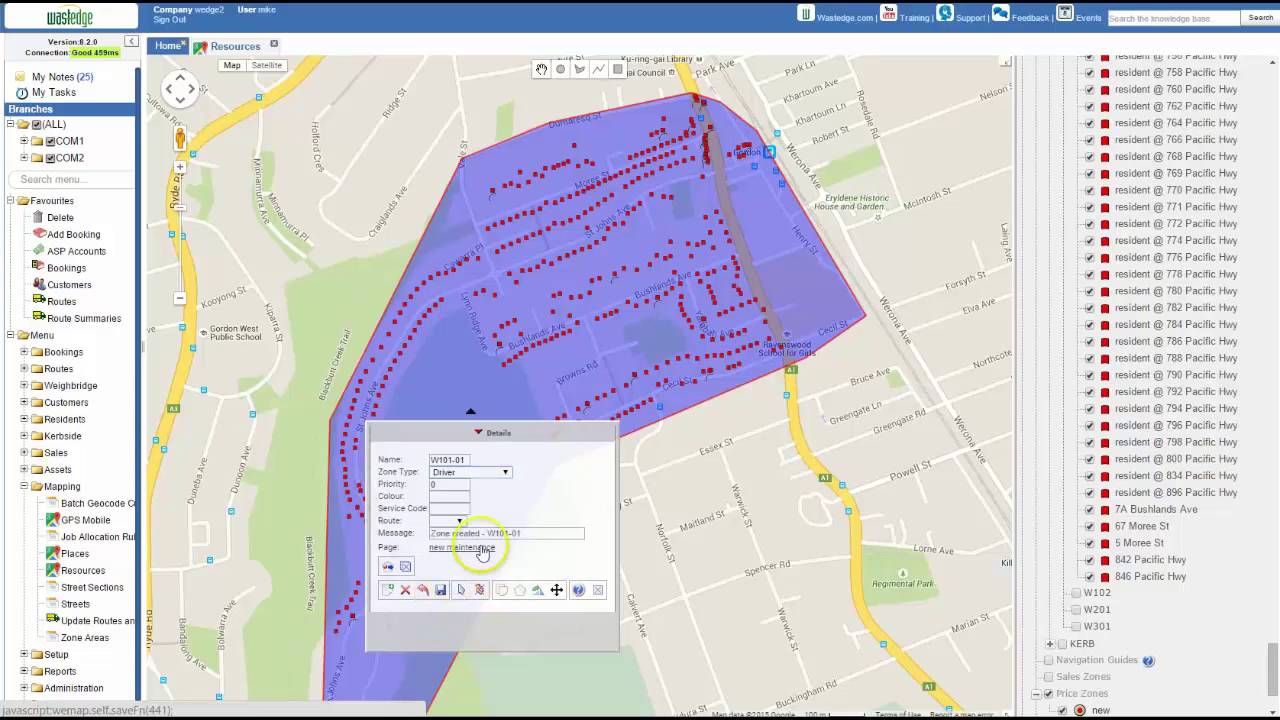The image size is (1280, 720).
Task: Select the polygon drawing tool above the map
Action: pyautogui.click(x=579, y=69)
